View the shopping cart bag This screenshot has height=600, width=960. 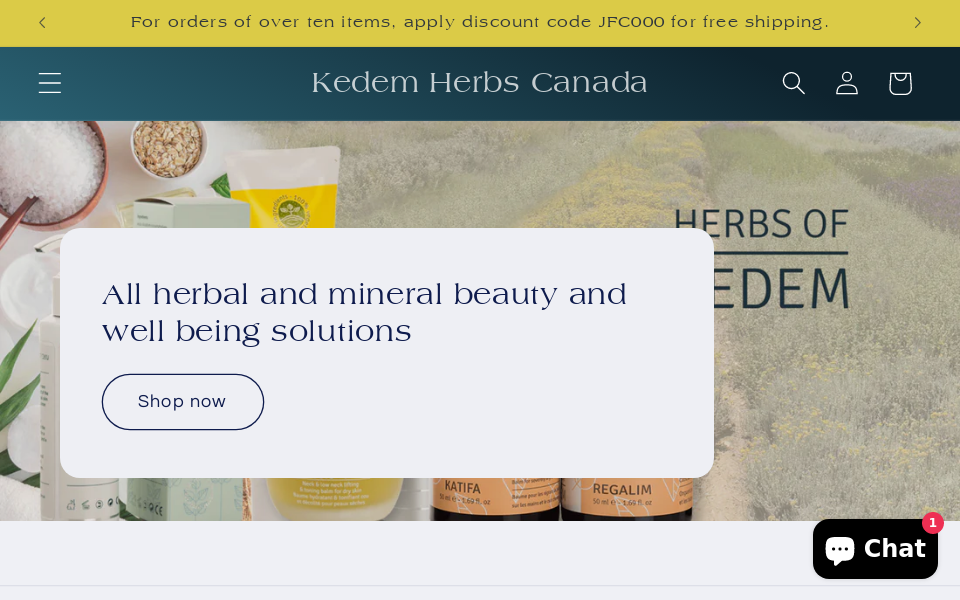pyautogui.click(x=899, y=83)
